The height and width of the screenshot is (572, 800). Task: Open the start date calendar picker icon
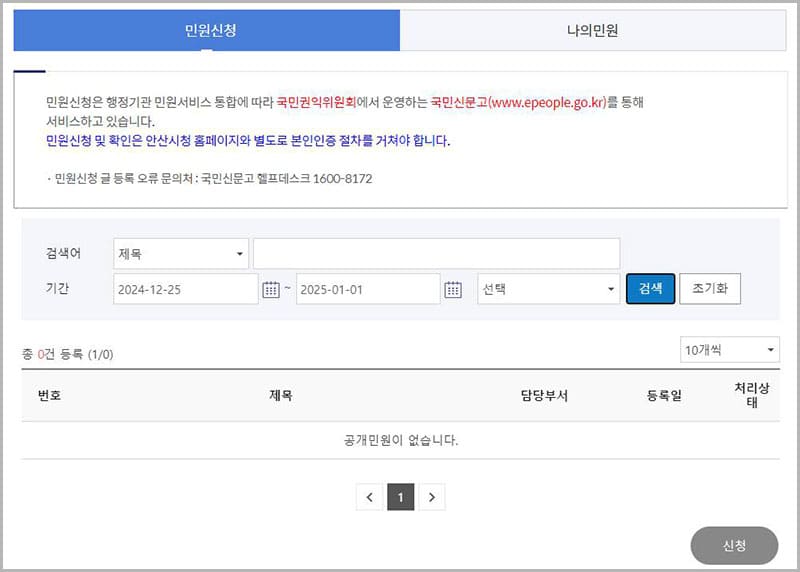271,289
